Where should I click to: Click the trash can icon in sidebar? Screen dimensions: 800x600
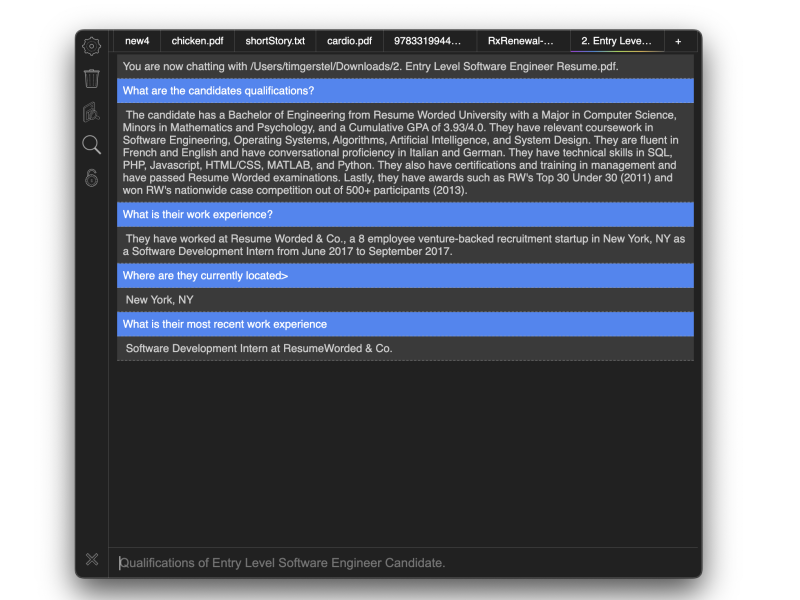91,79
